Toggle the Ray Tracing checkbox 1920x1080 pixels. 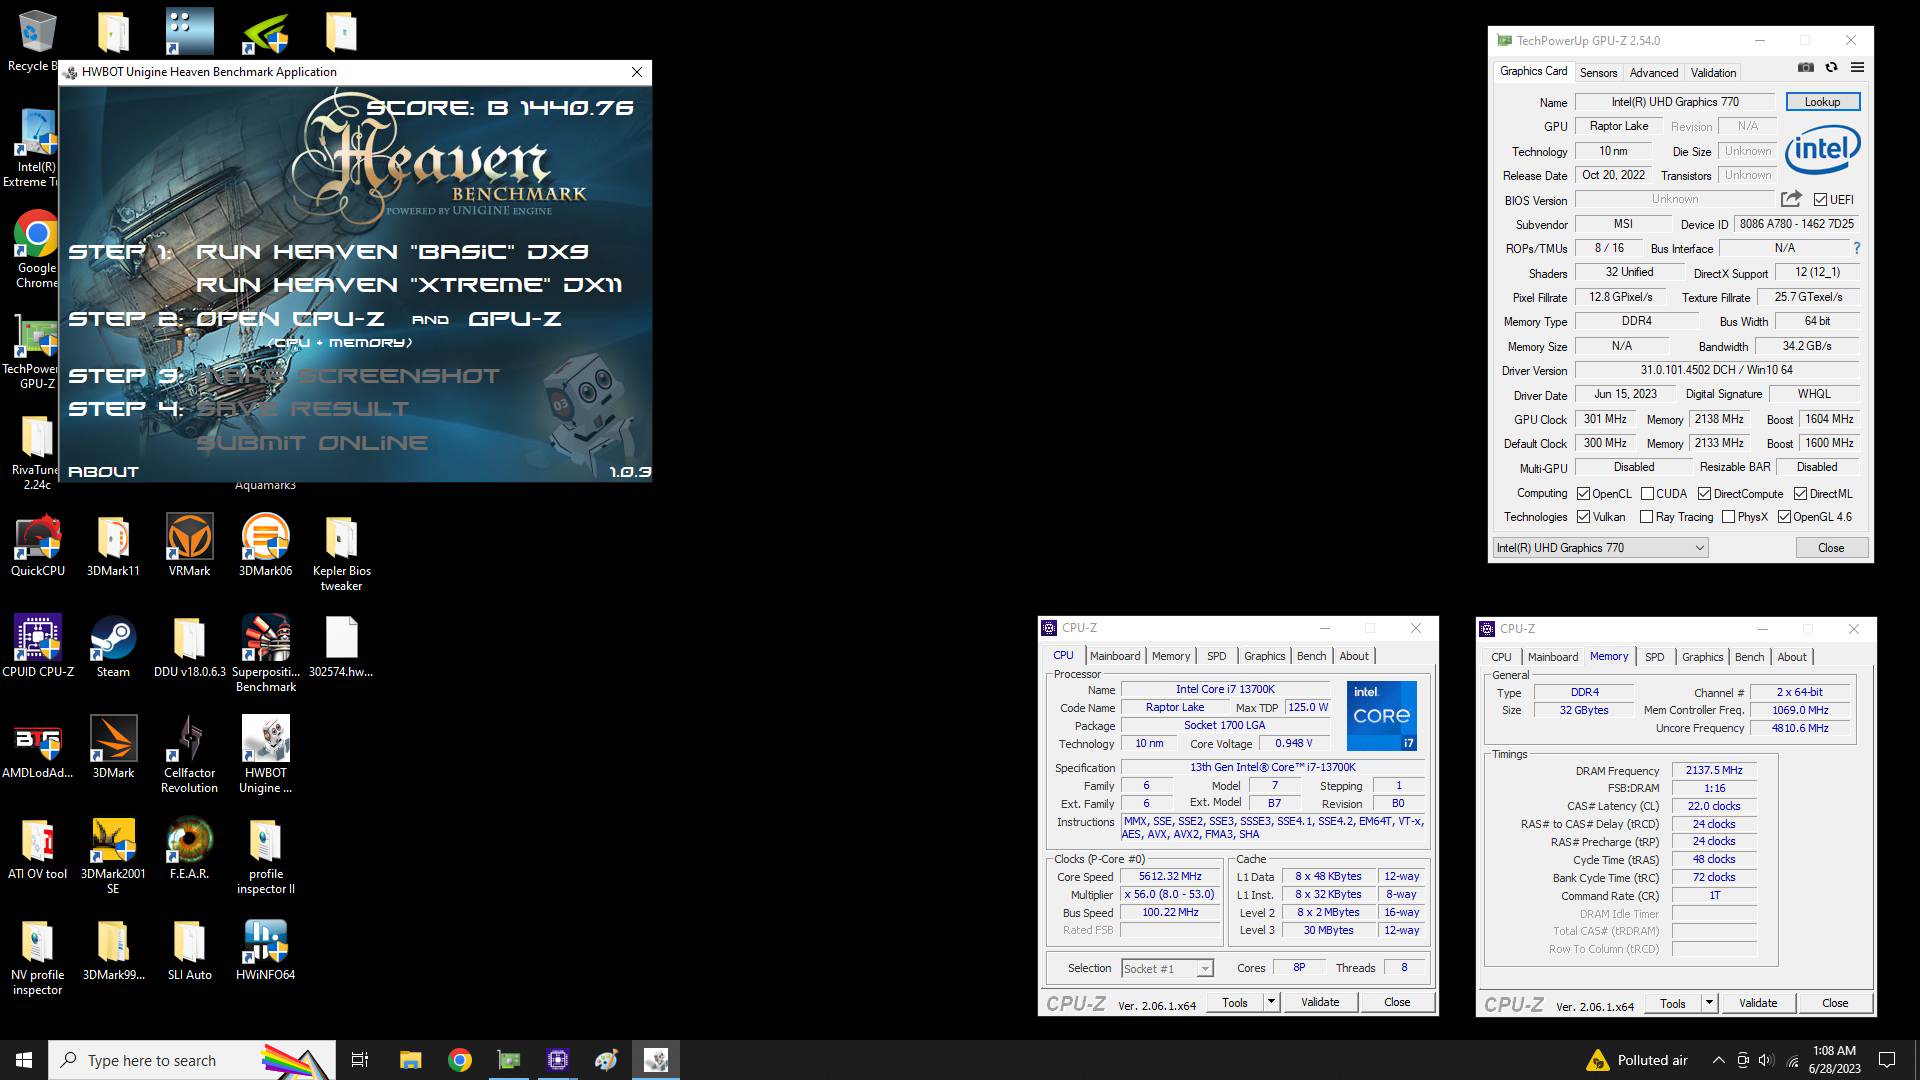point(1646,517)
